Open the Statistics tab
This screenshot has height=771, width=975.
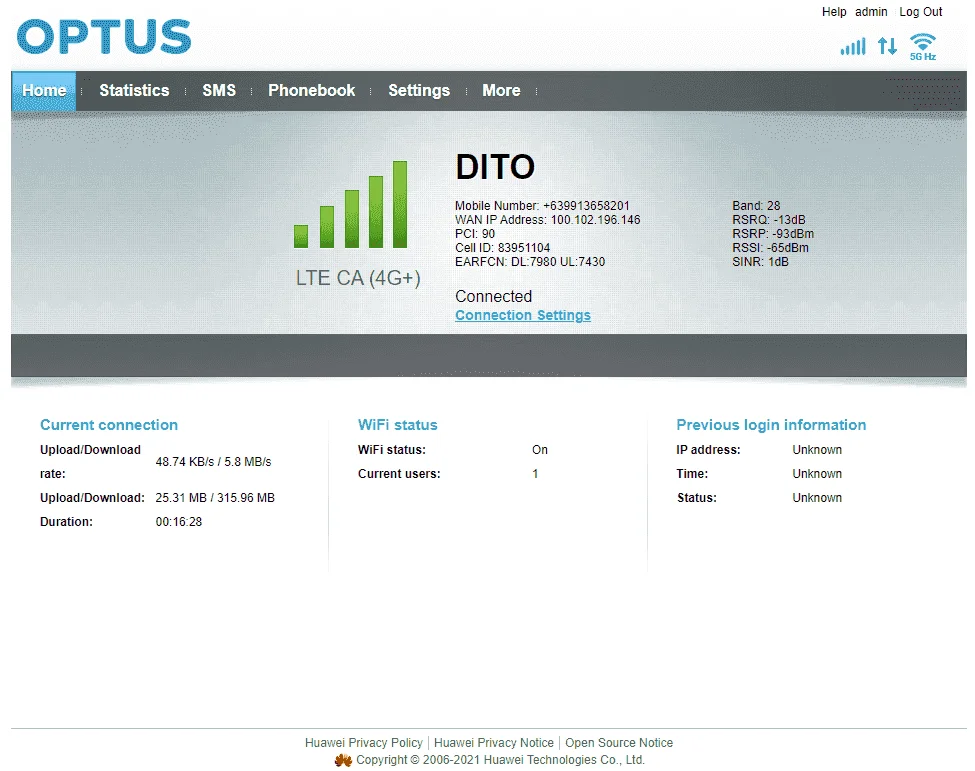point(134,91)
